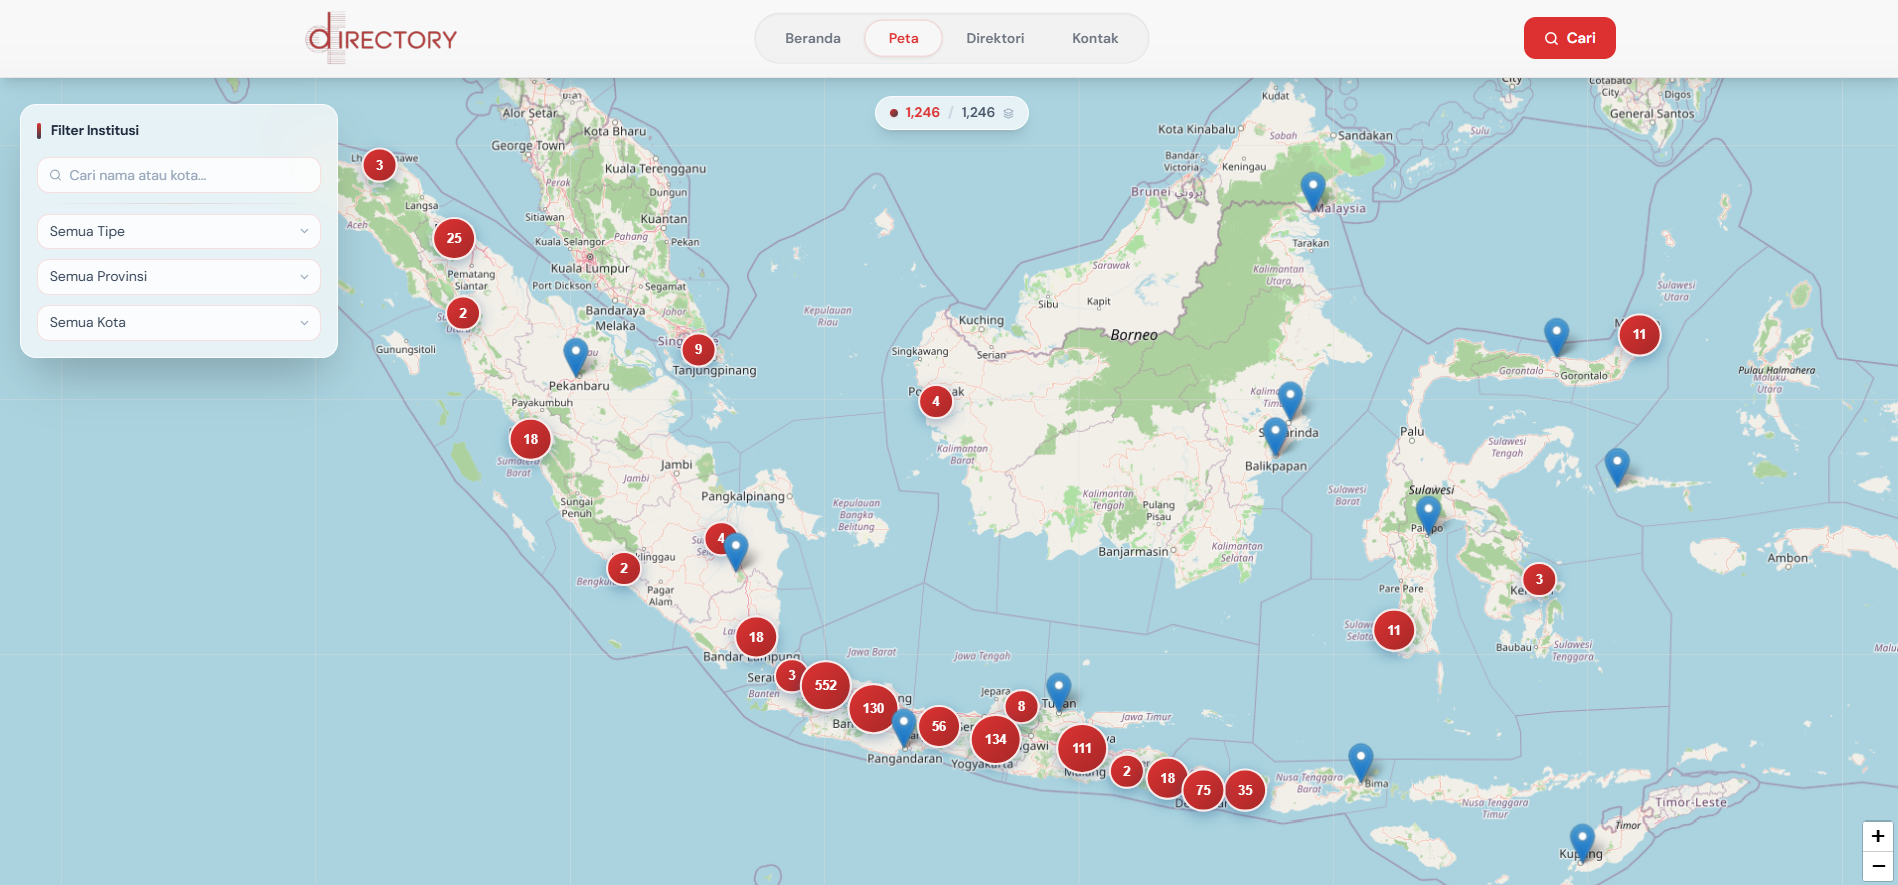Image resolution: width=1898 pixels, height=885 pixels.
Task: Expand the Semua Provinsi dropdown
Action: 179,277
